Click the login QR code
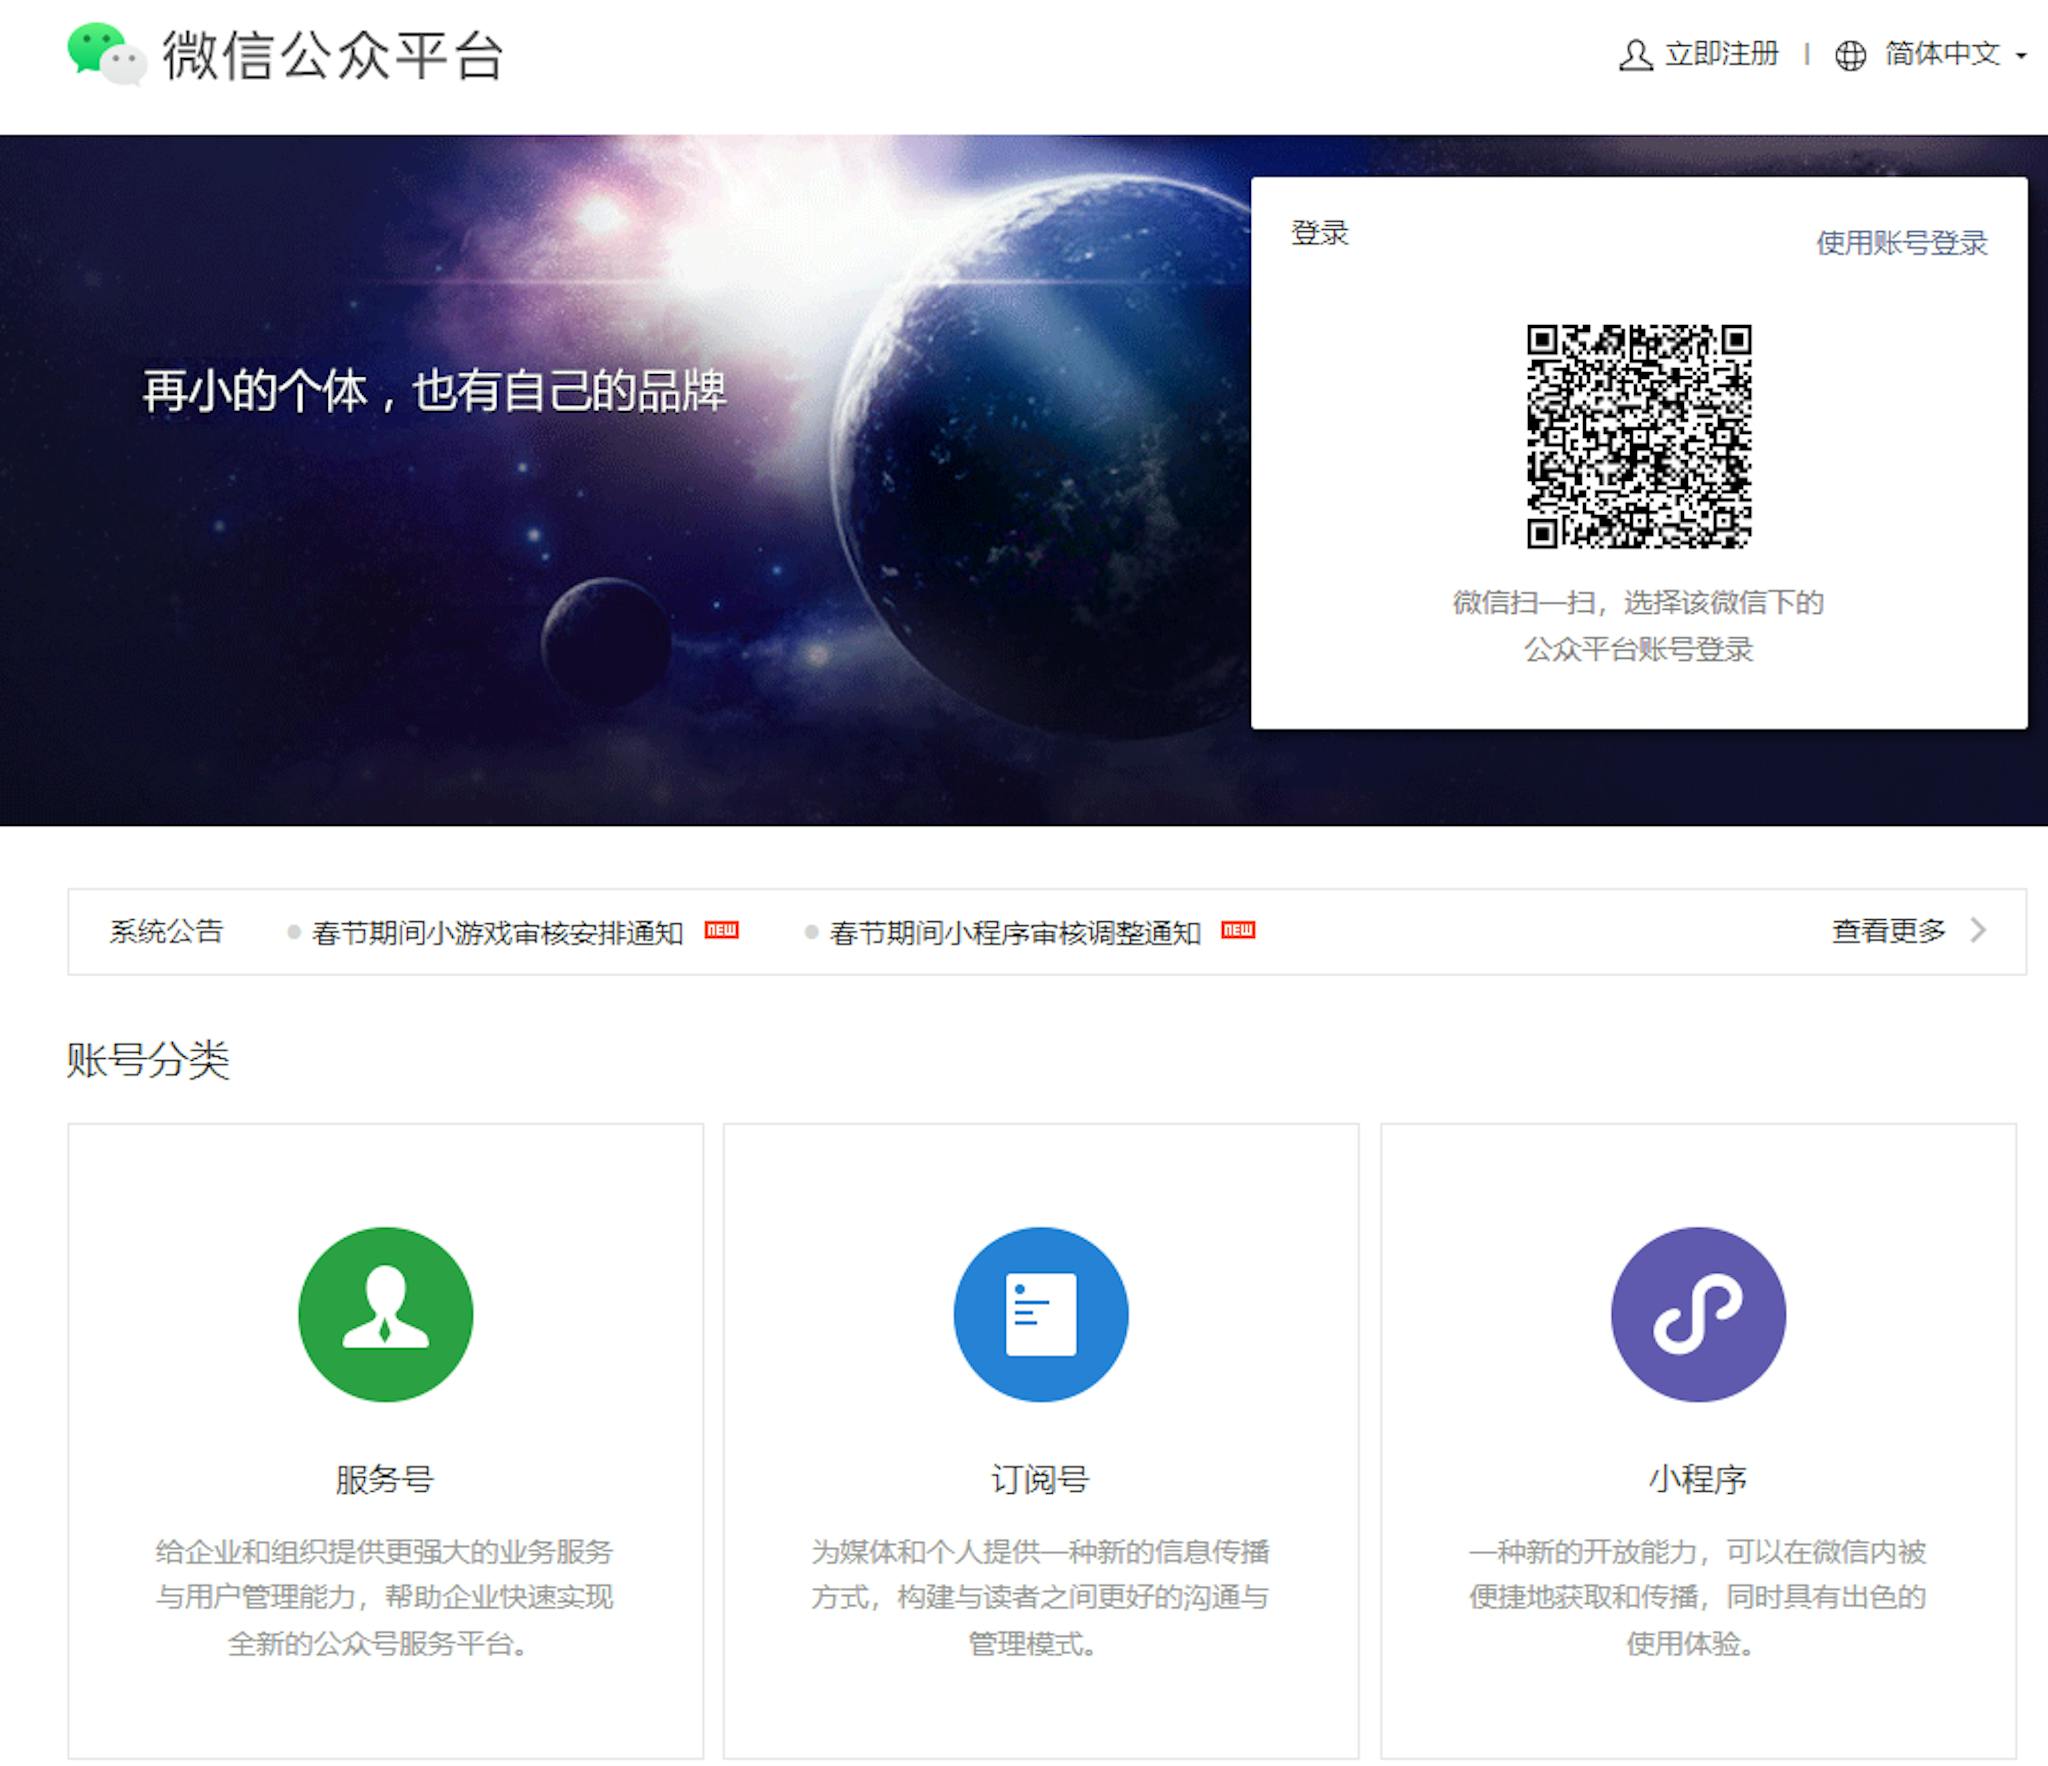The width and height of the screenshot is (2048, 1766). click(x=1638, y=436)
